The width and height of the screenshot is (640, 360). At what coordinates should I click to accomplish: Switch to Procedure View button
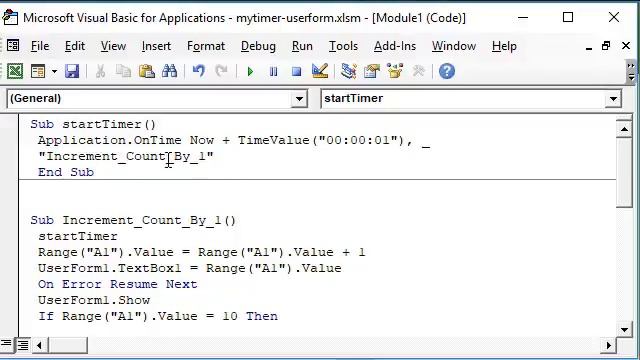tap(7, 345)
